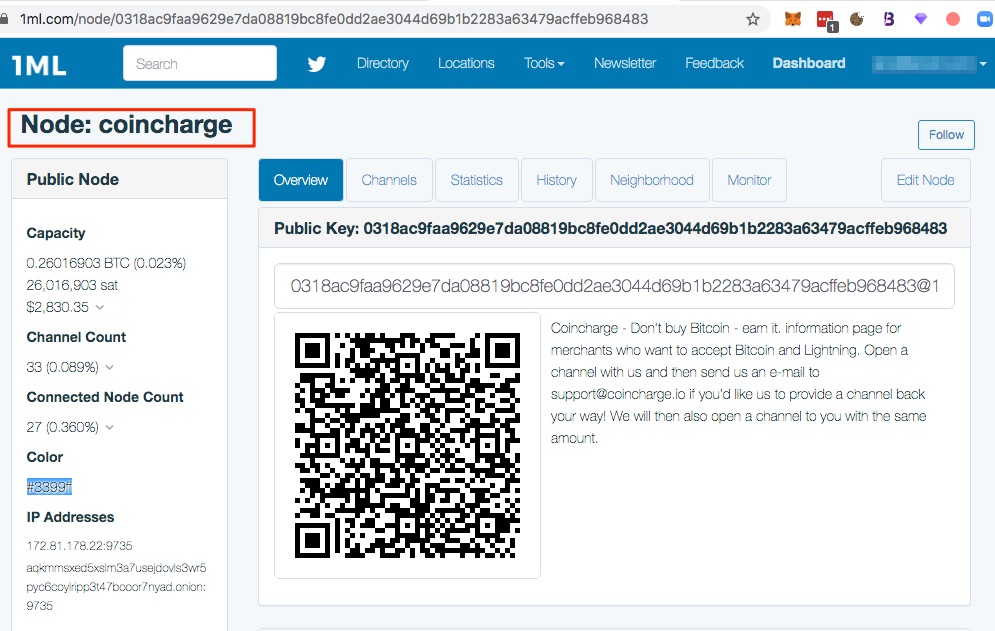Image resolution: width=995 pixels, height=631 pixels.
Task: Select the node connection address field
Action: (614, 286)
